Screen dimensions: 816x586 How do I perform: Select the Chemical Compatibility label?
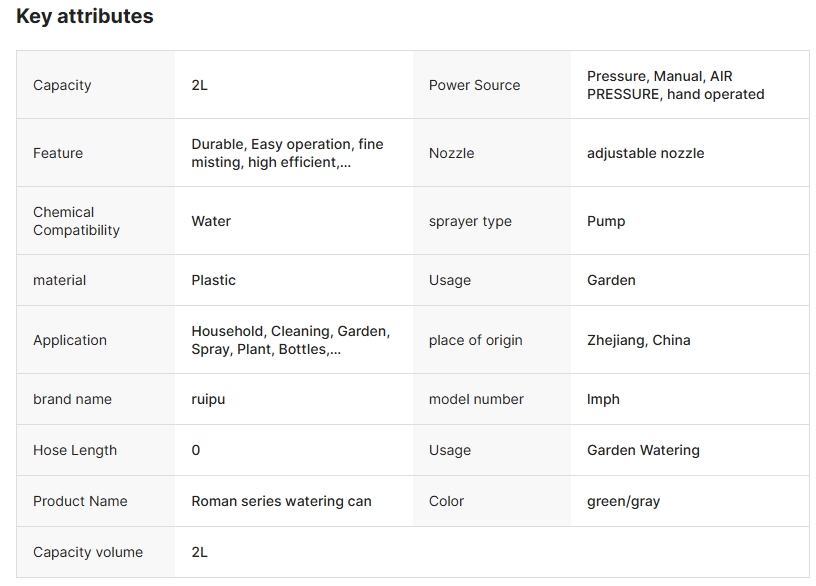(76, 221)
